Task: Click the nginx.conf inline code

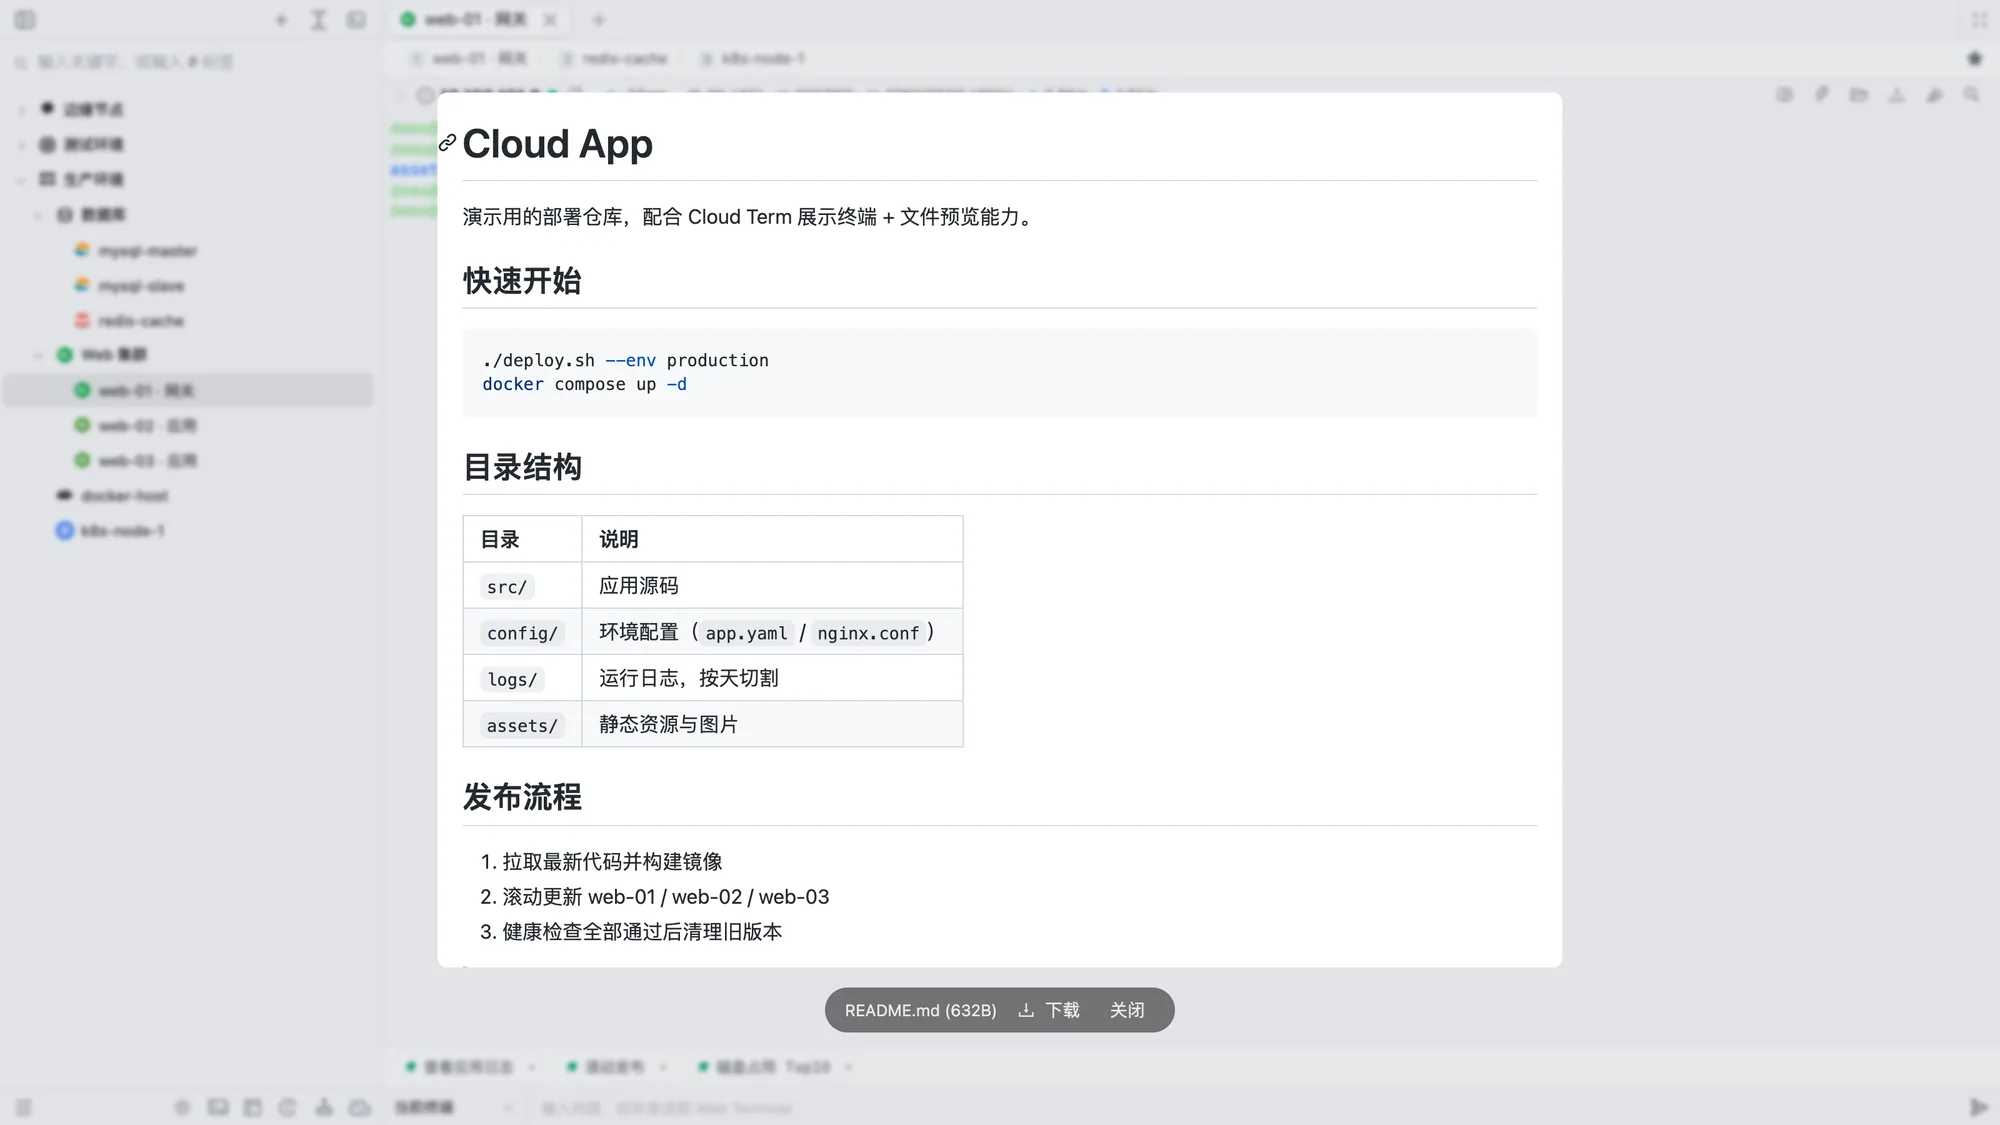Action: 868,633
